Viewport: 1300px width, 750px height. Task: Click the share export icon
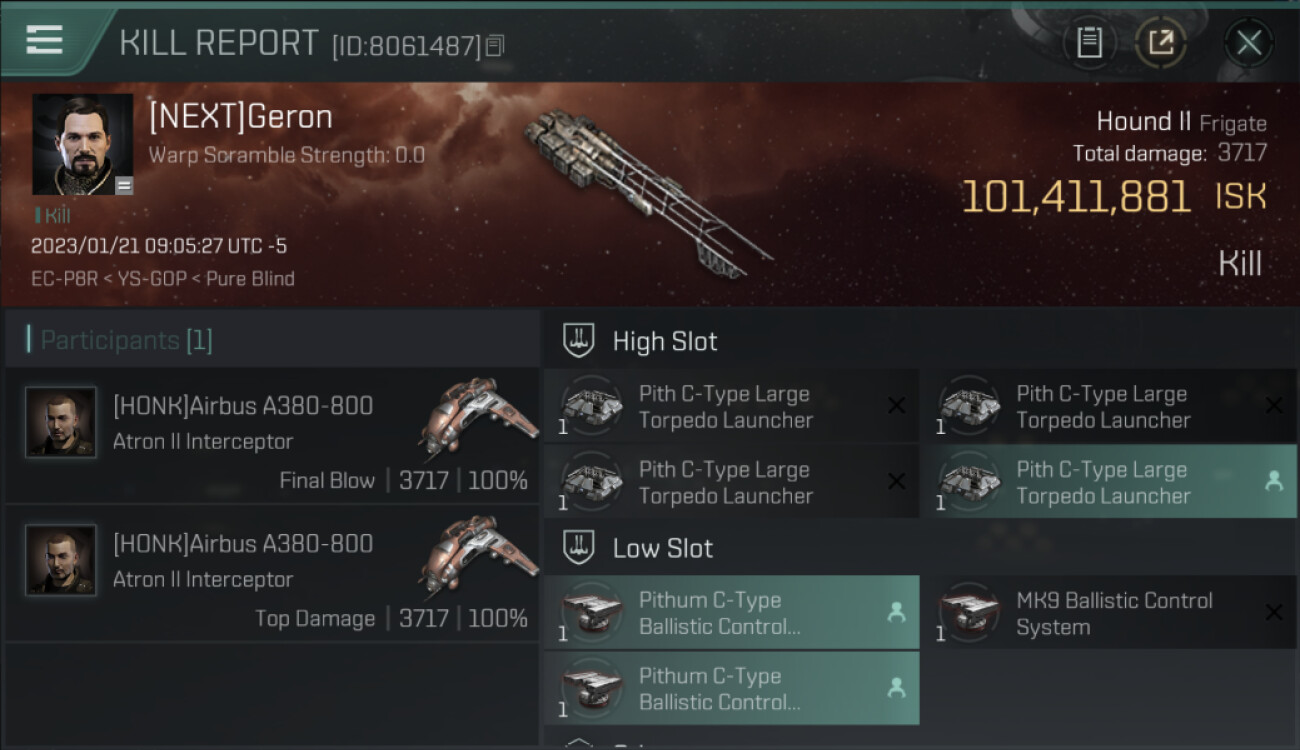point(1160,43)
